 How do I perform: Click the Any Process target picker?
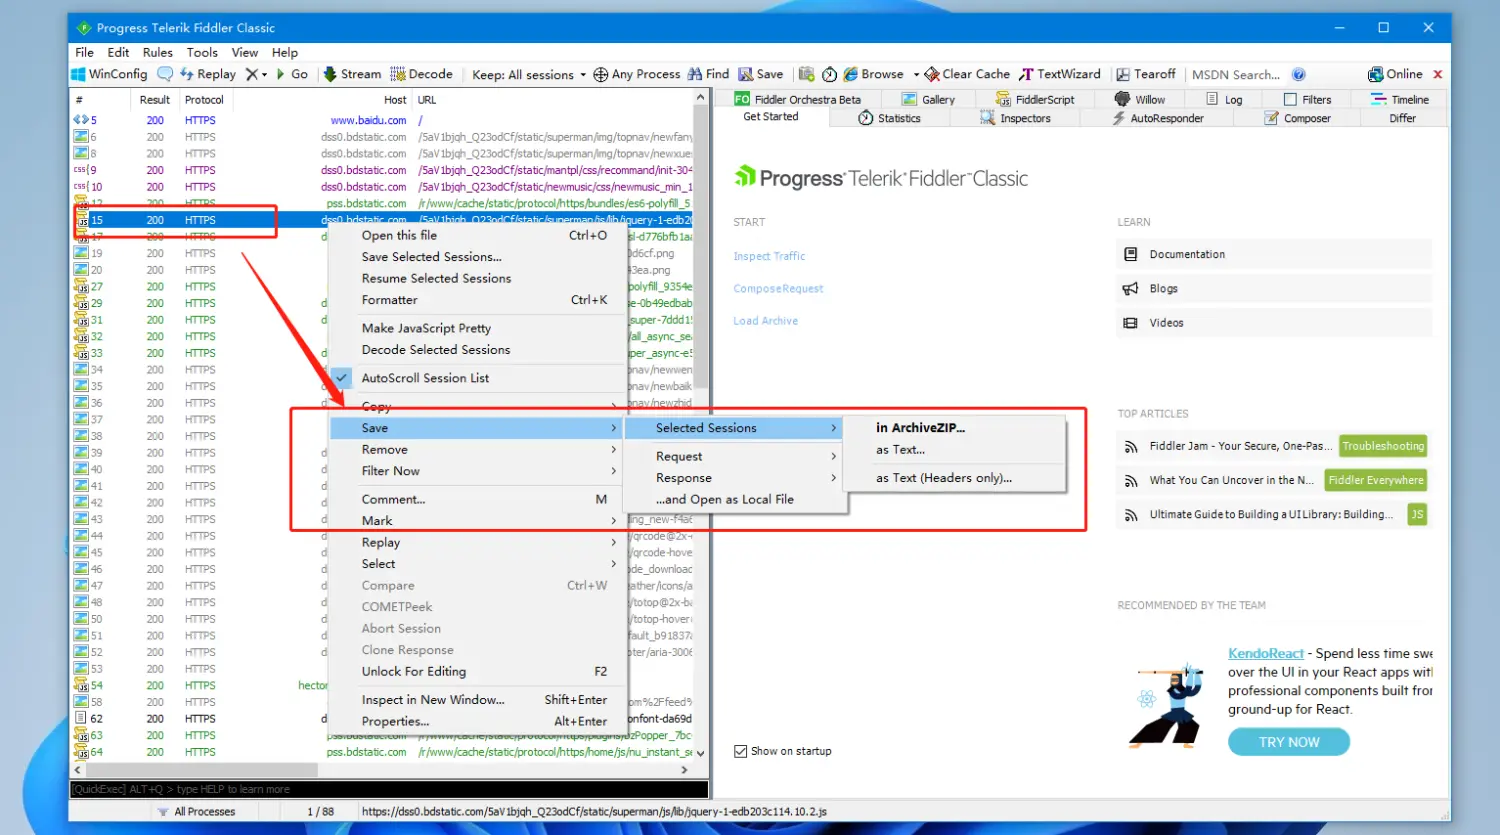coord(636,74)
